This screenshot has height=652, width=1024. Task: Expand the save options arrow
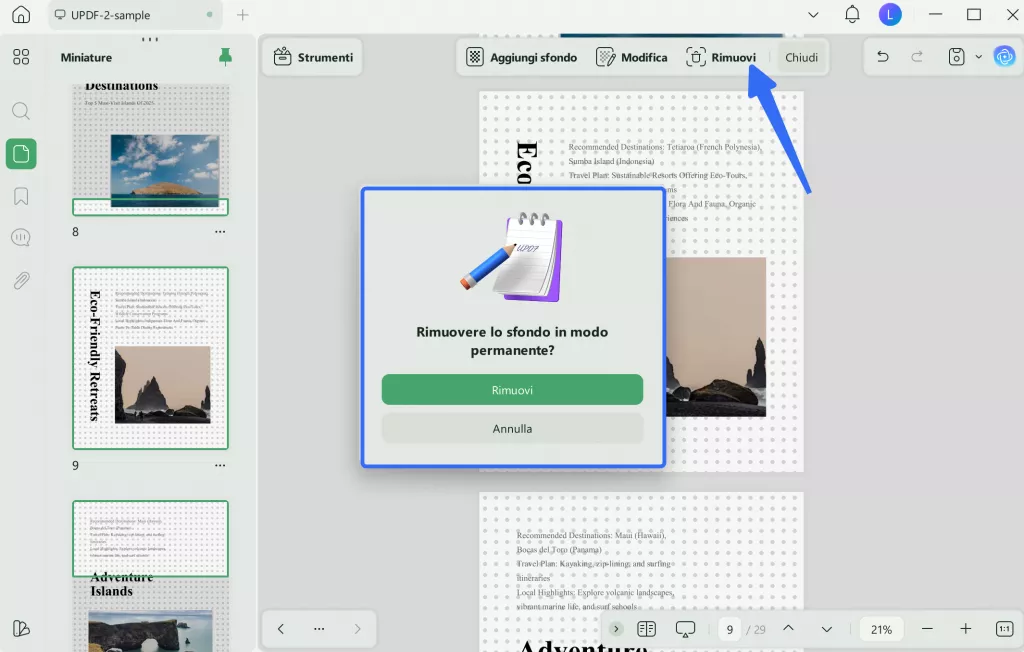click(x=978, y=57)
